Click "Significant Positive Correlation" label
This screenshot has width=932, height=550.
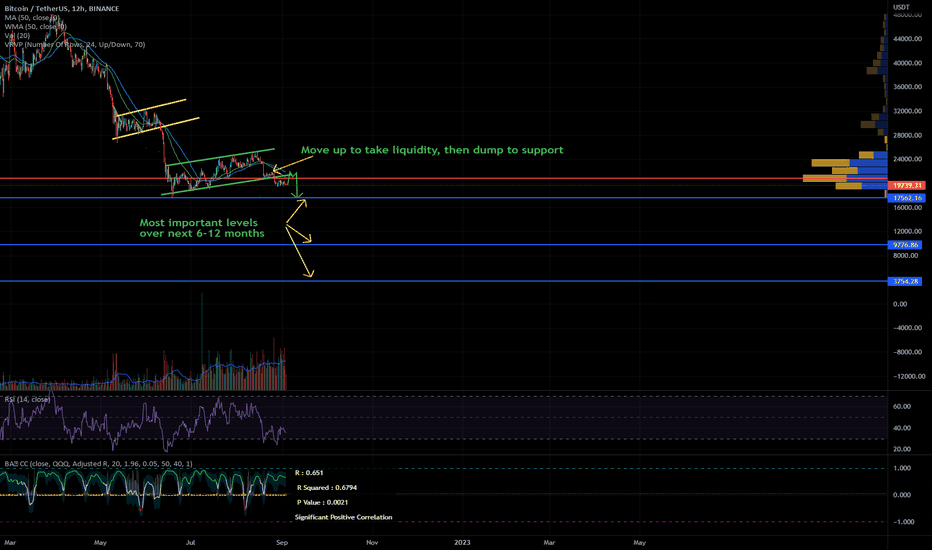[344, 517]
